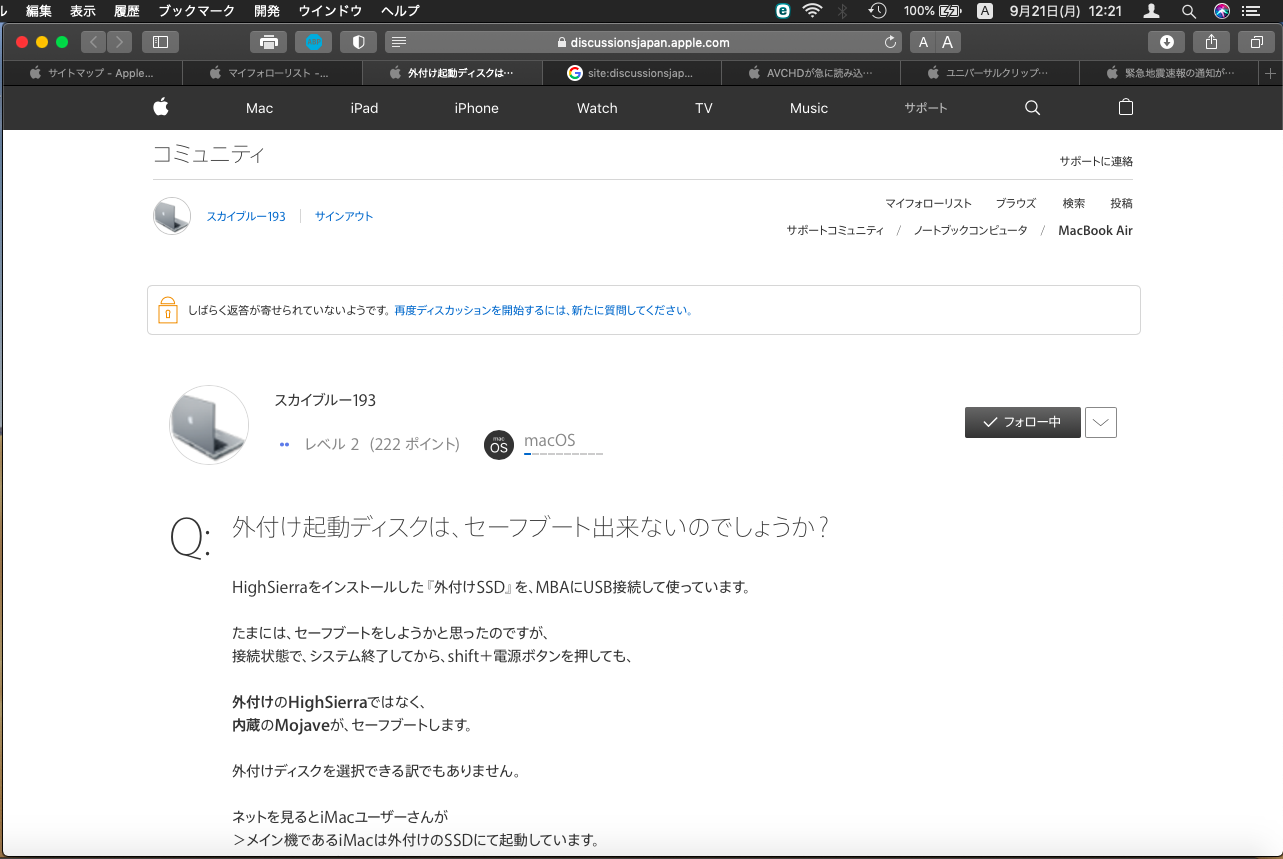
Task: Open iPhone in the Apple navigation
Action: coord(476,108)
